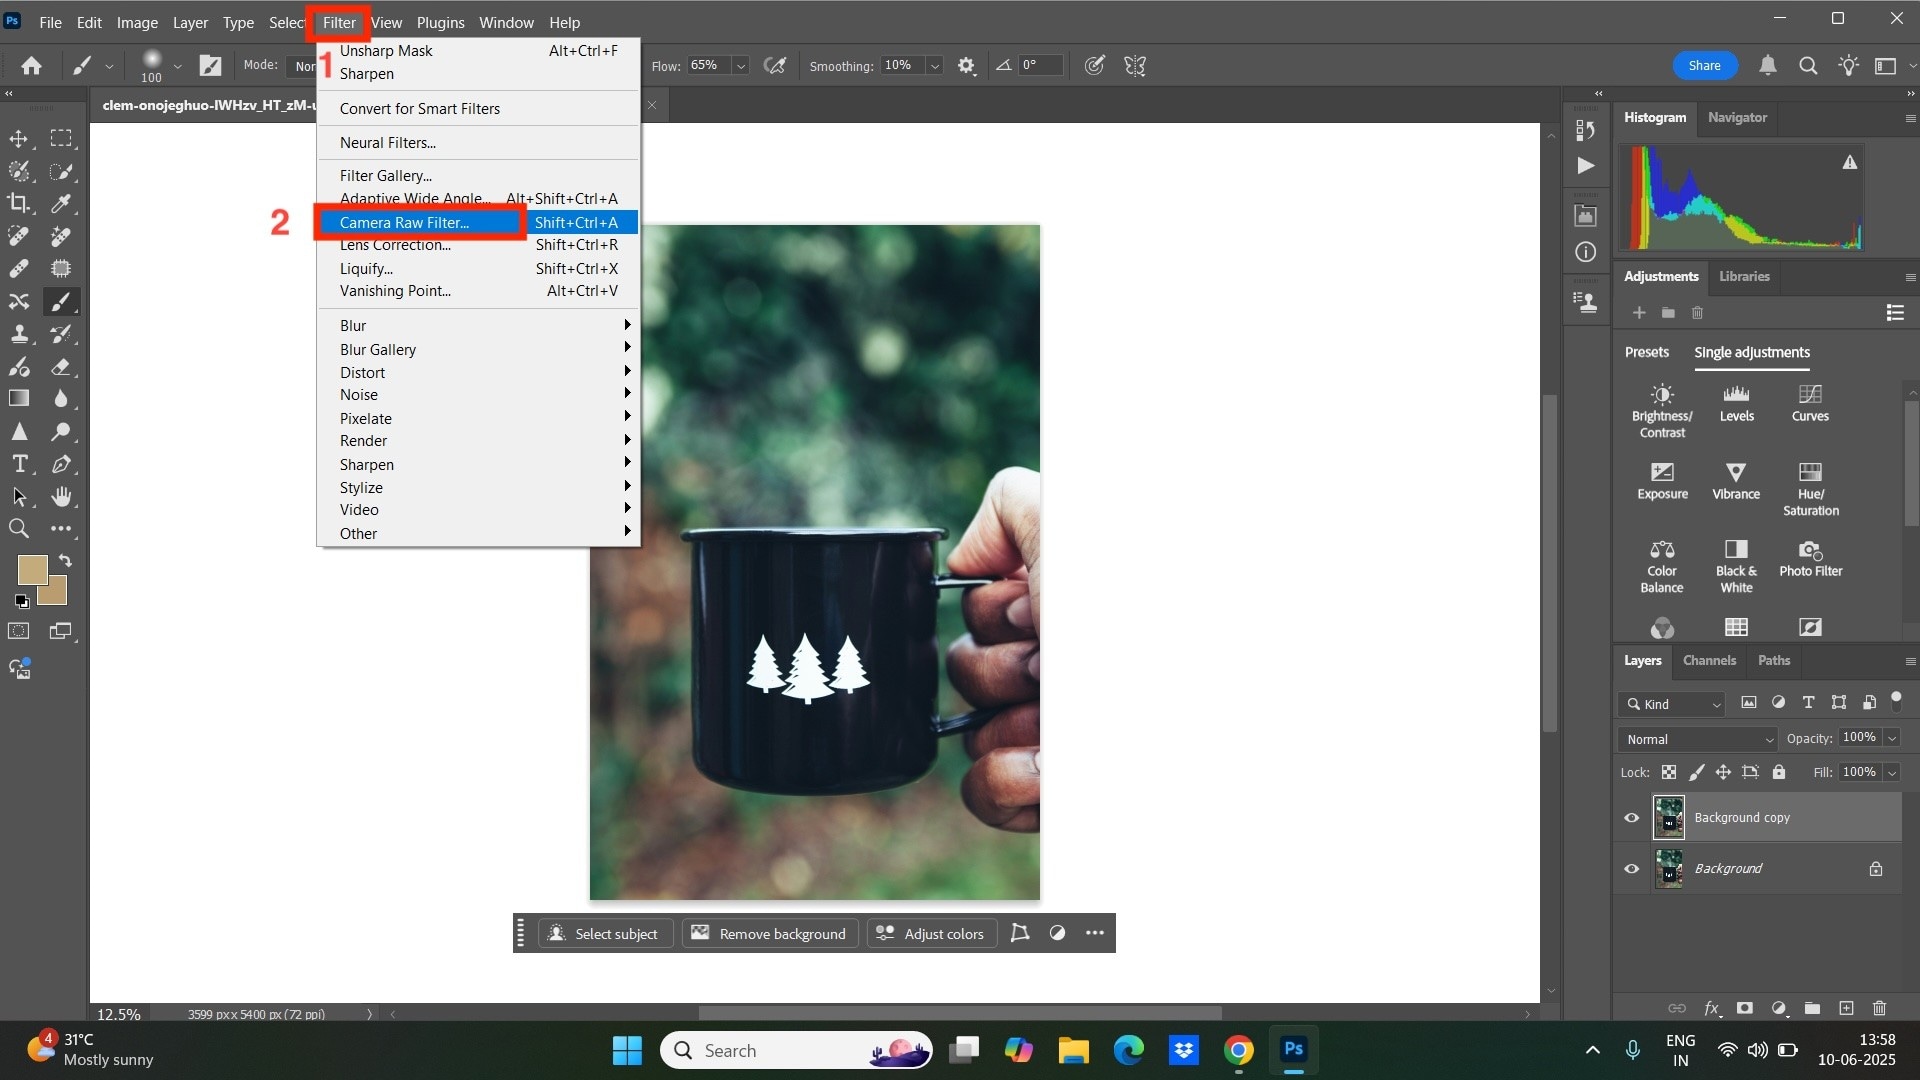Screen dimensions: 1920x1080
Task: Toggle layer filtering on or off
Action: [1896, 700]
